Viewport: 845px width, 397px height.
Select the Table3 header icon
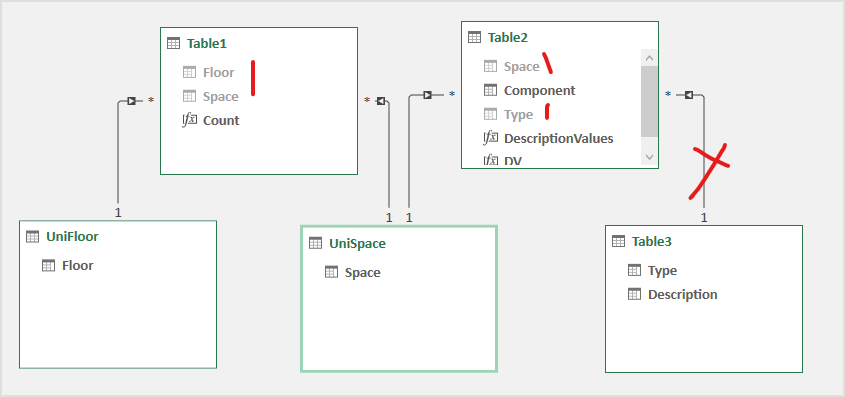(618, 241)
